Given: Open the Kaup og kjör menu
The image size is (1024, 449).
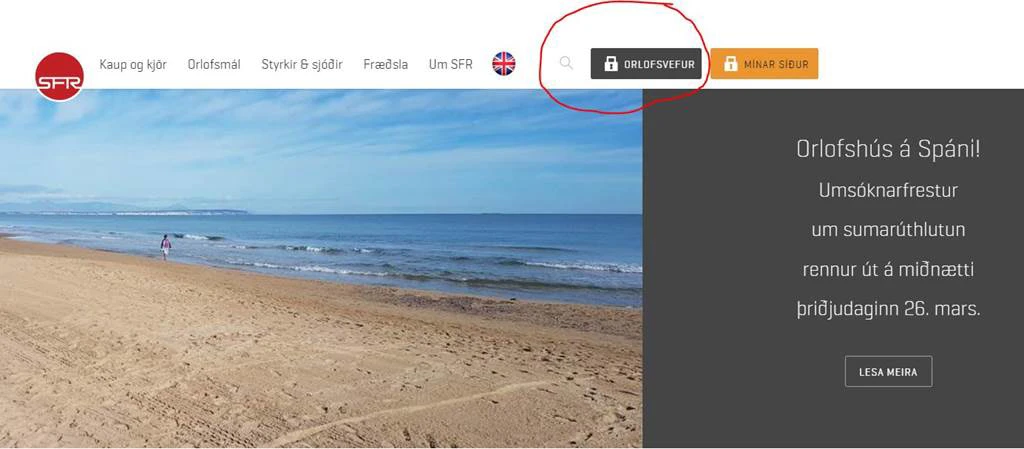Looking at the screenshot, I should tap(133, 65).
